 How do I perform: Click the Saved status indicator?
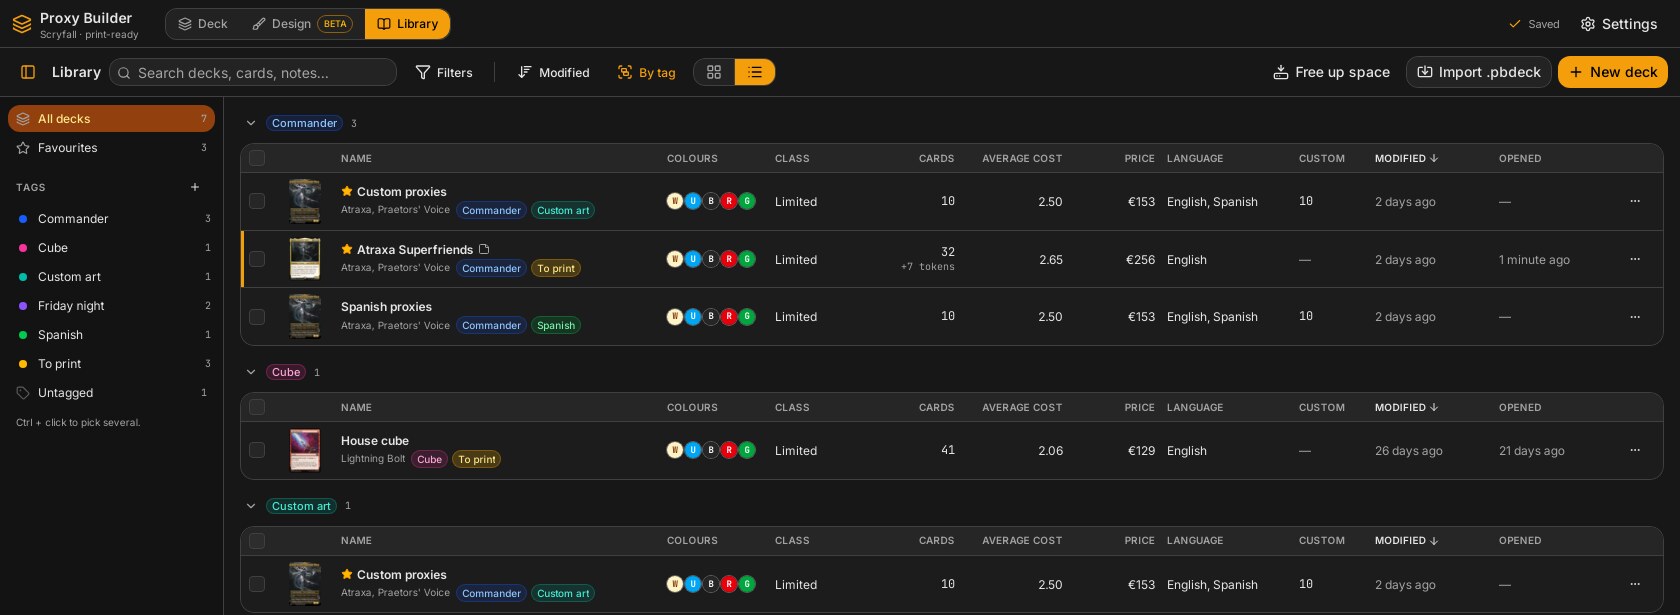[1534, 24]
